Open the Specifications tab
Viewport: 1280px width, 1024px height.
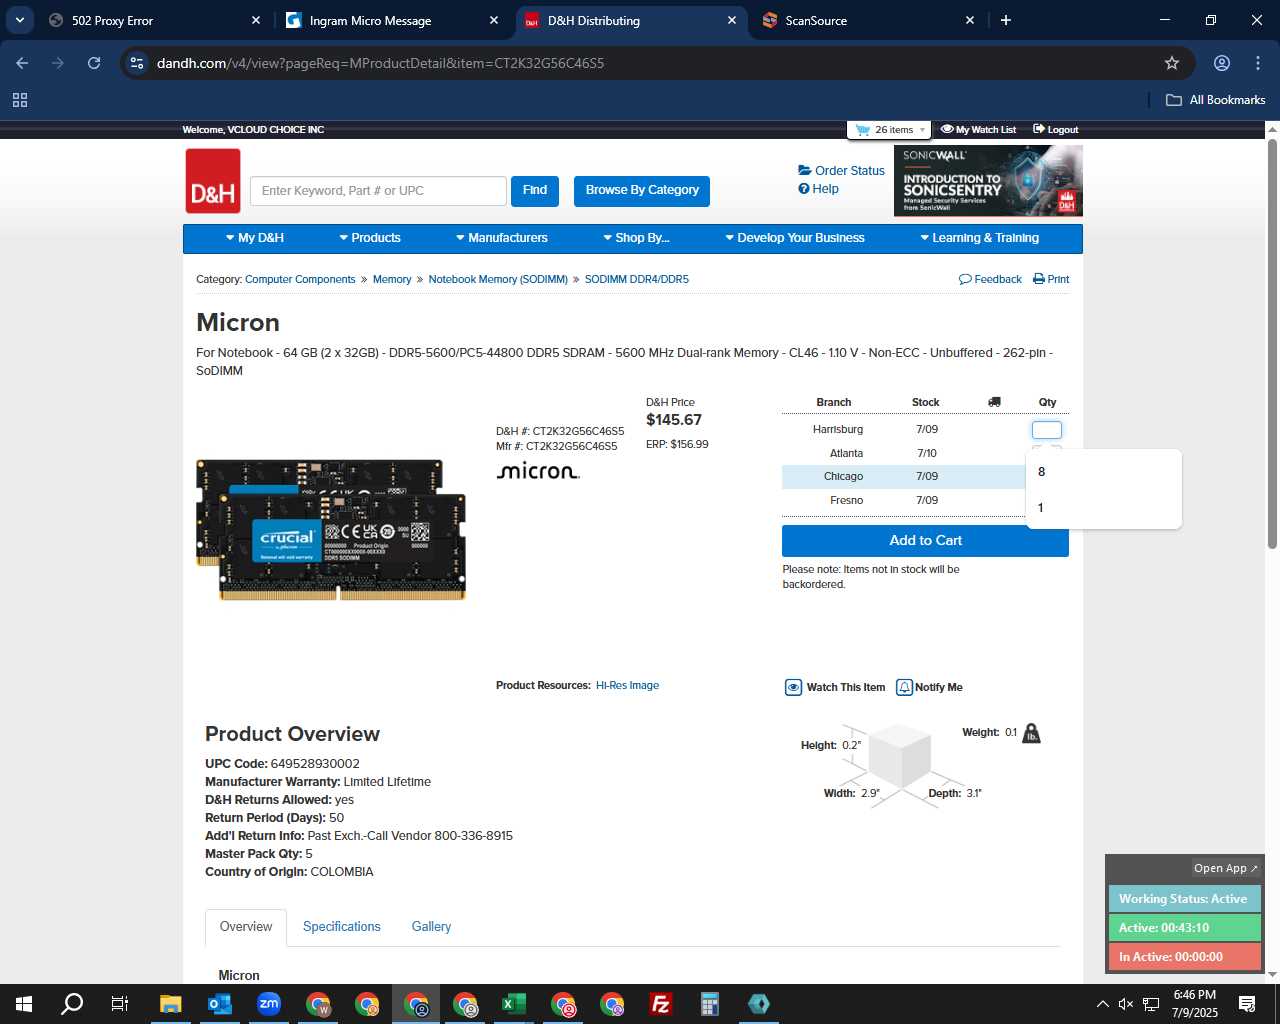pyautogui.click(x=342, y=927)
